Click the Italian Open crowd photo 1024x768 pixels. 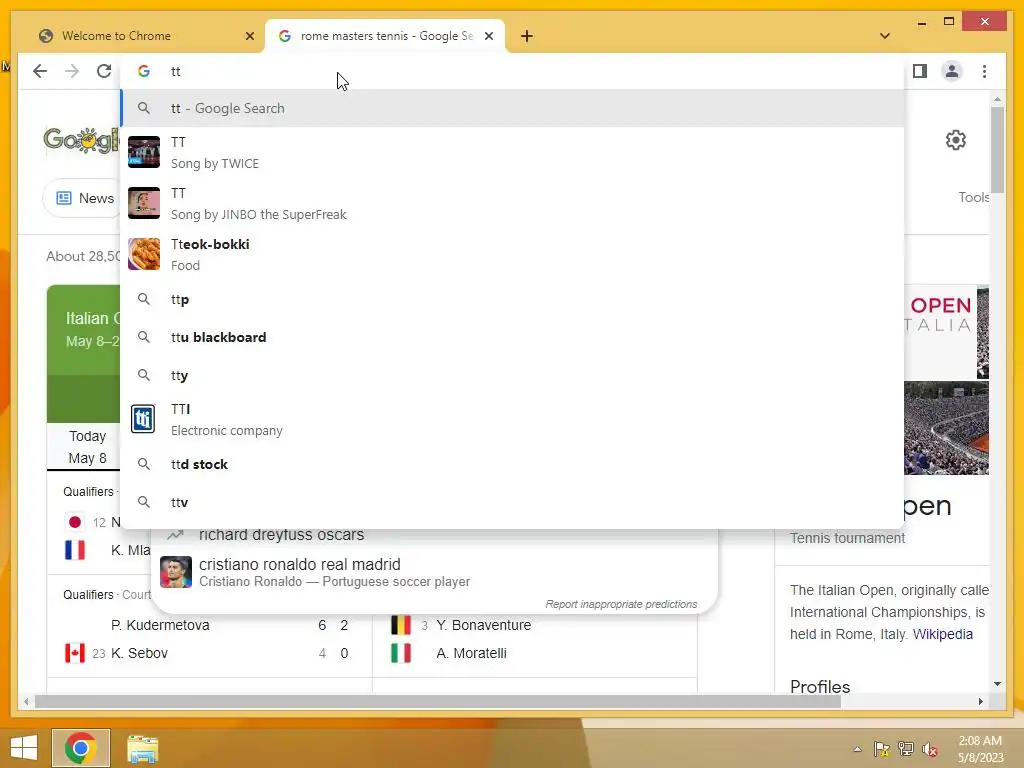coord(946,428)
